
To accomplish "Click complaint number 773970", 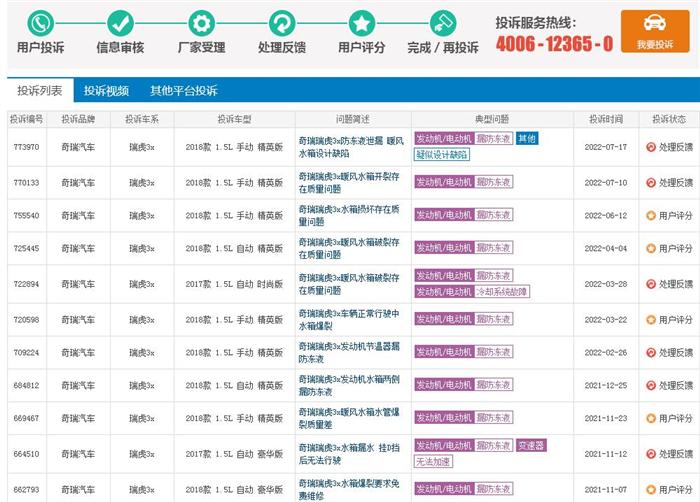I will coord(26,147).
